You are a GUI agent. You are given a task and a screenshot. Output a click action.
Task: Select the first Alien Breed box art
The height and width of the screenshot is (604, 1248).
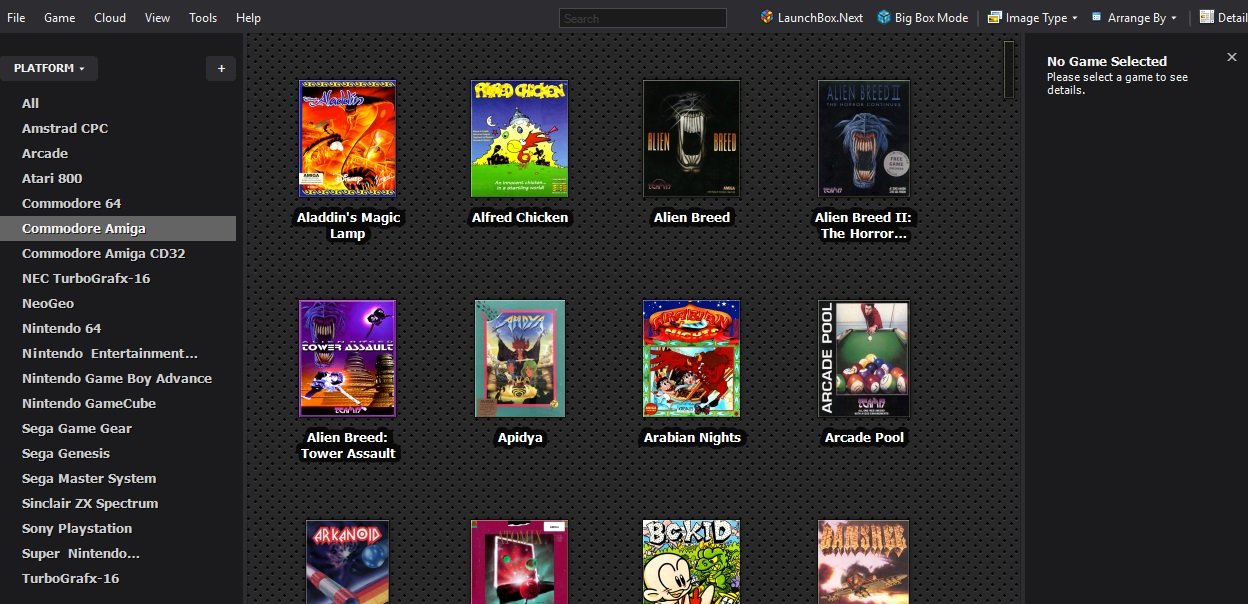click(x=692, y=139)
